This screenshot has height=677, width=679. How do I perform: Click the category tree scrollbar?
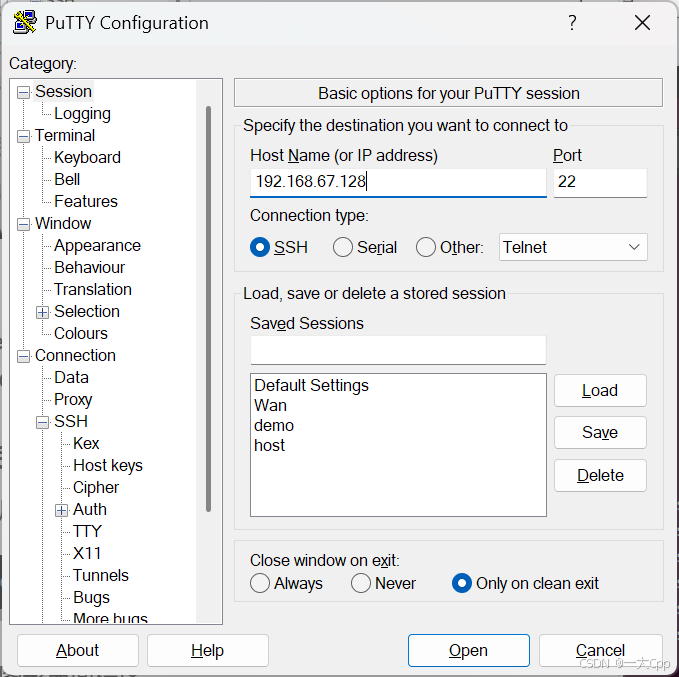[208, 309]
